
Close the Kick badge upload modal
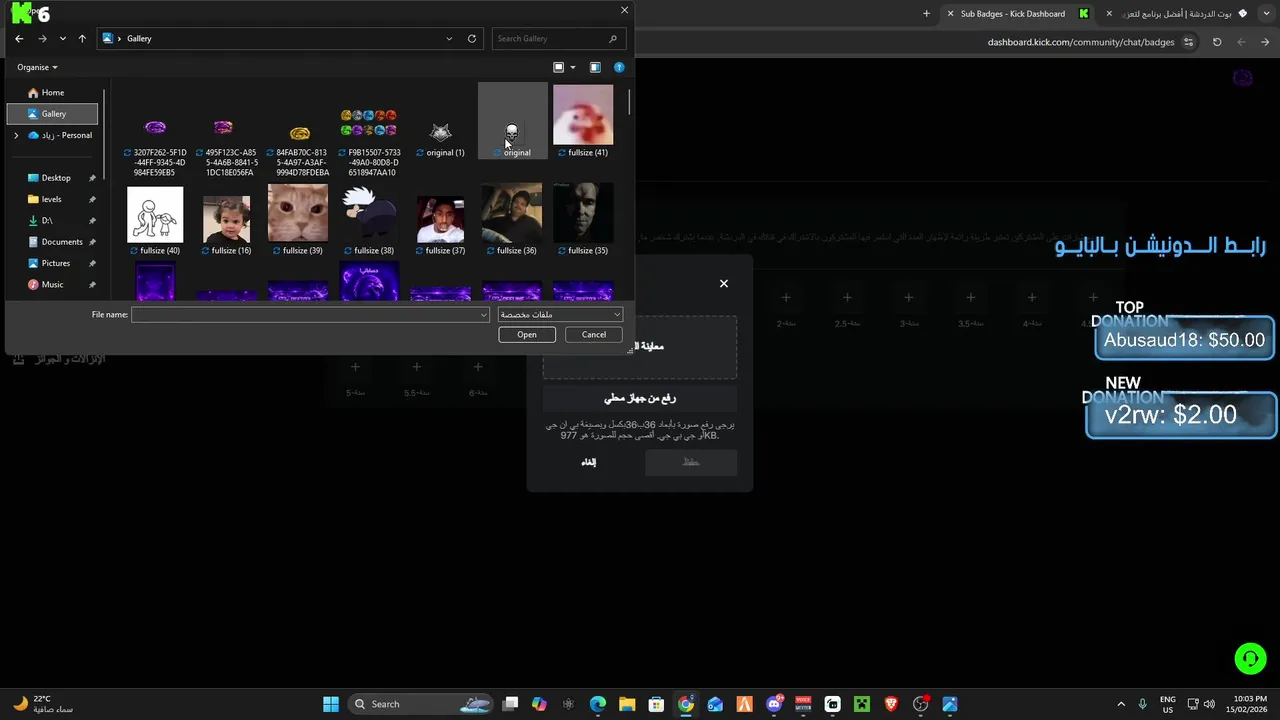tap(724, 283)
